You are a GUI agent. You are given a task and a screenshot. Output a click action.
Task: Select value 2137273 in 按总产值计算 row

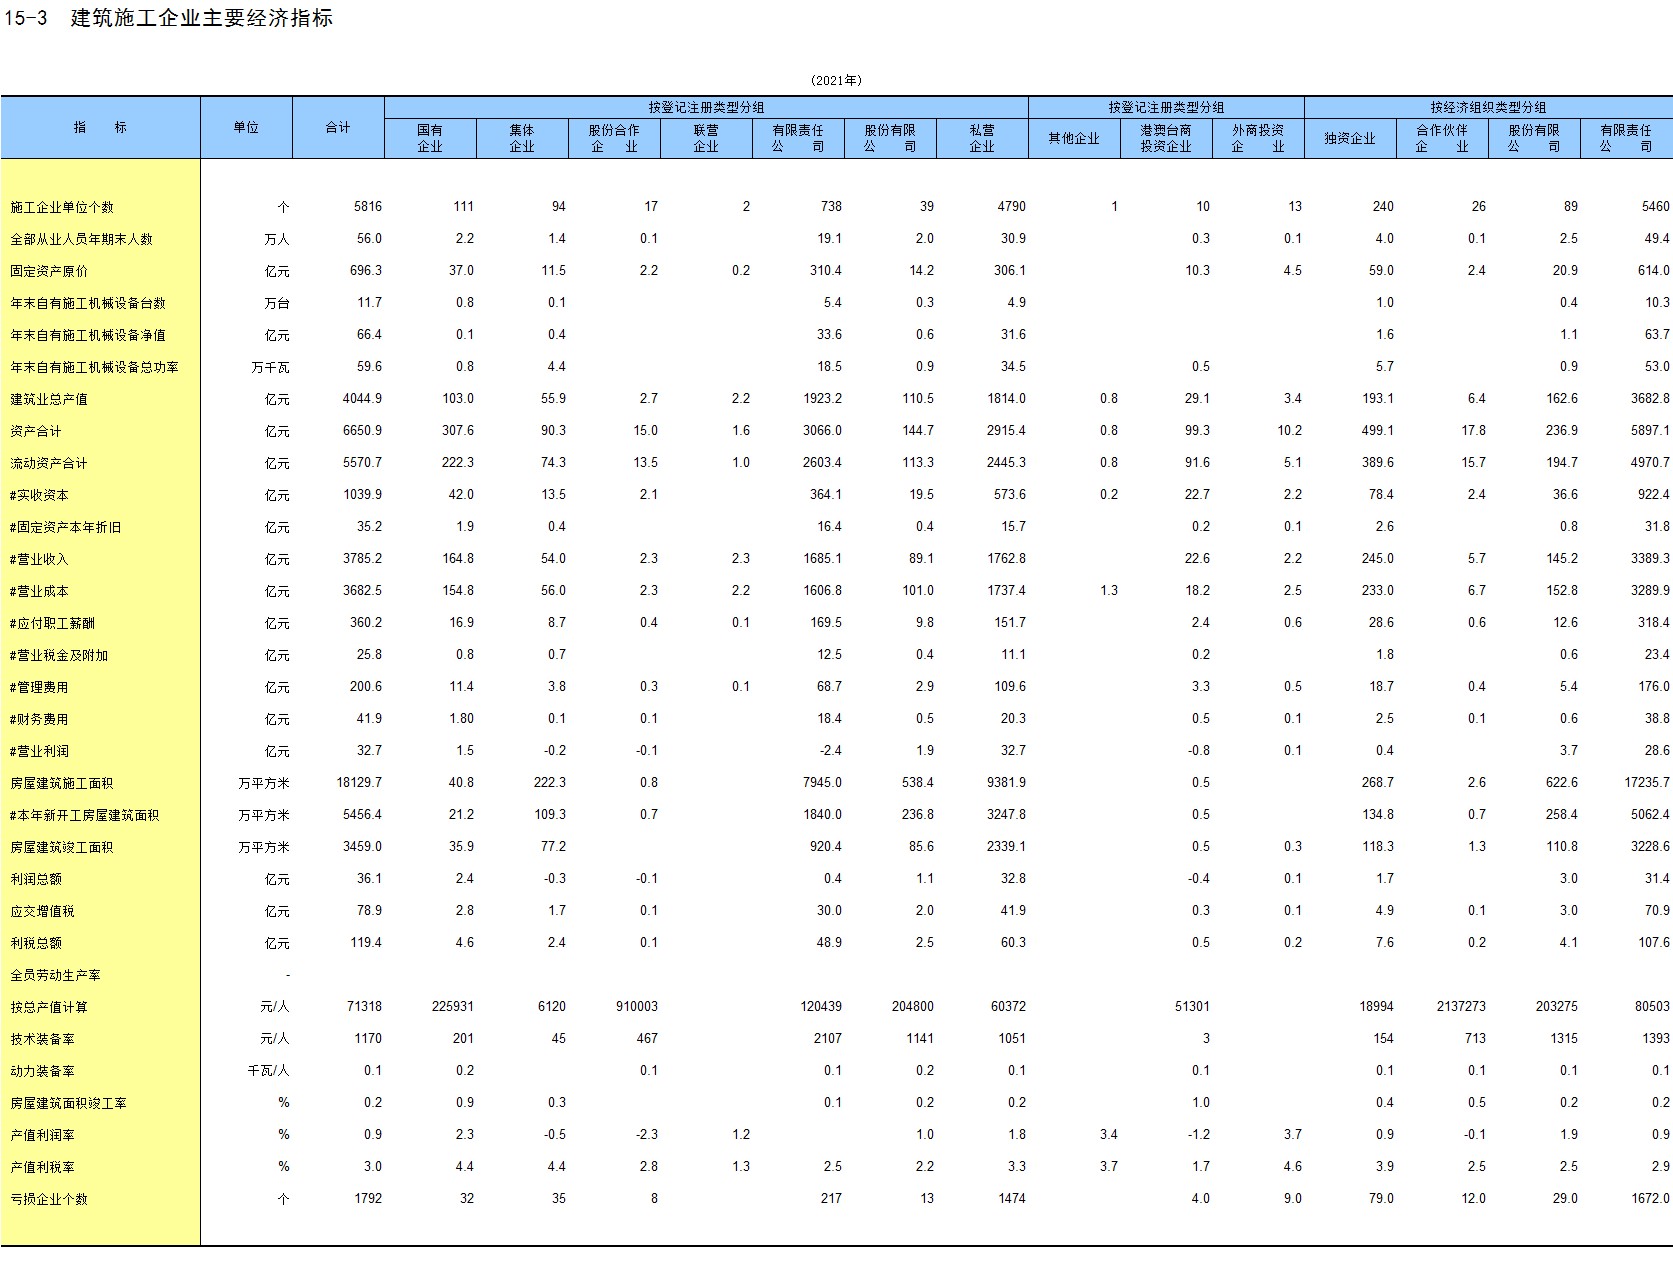tap(1461, 1006)
